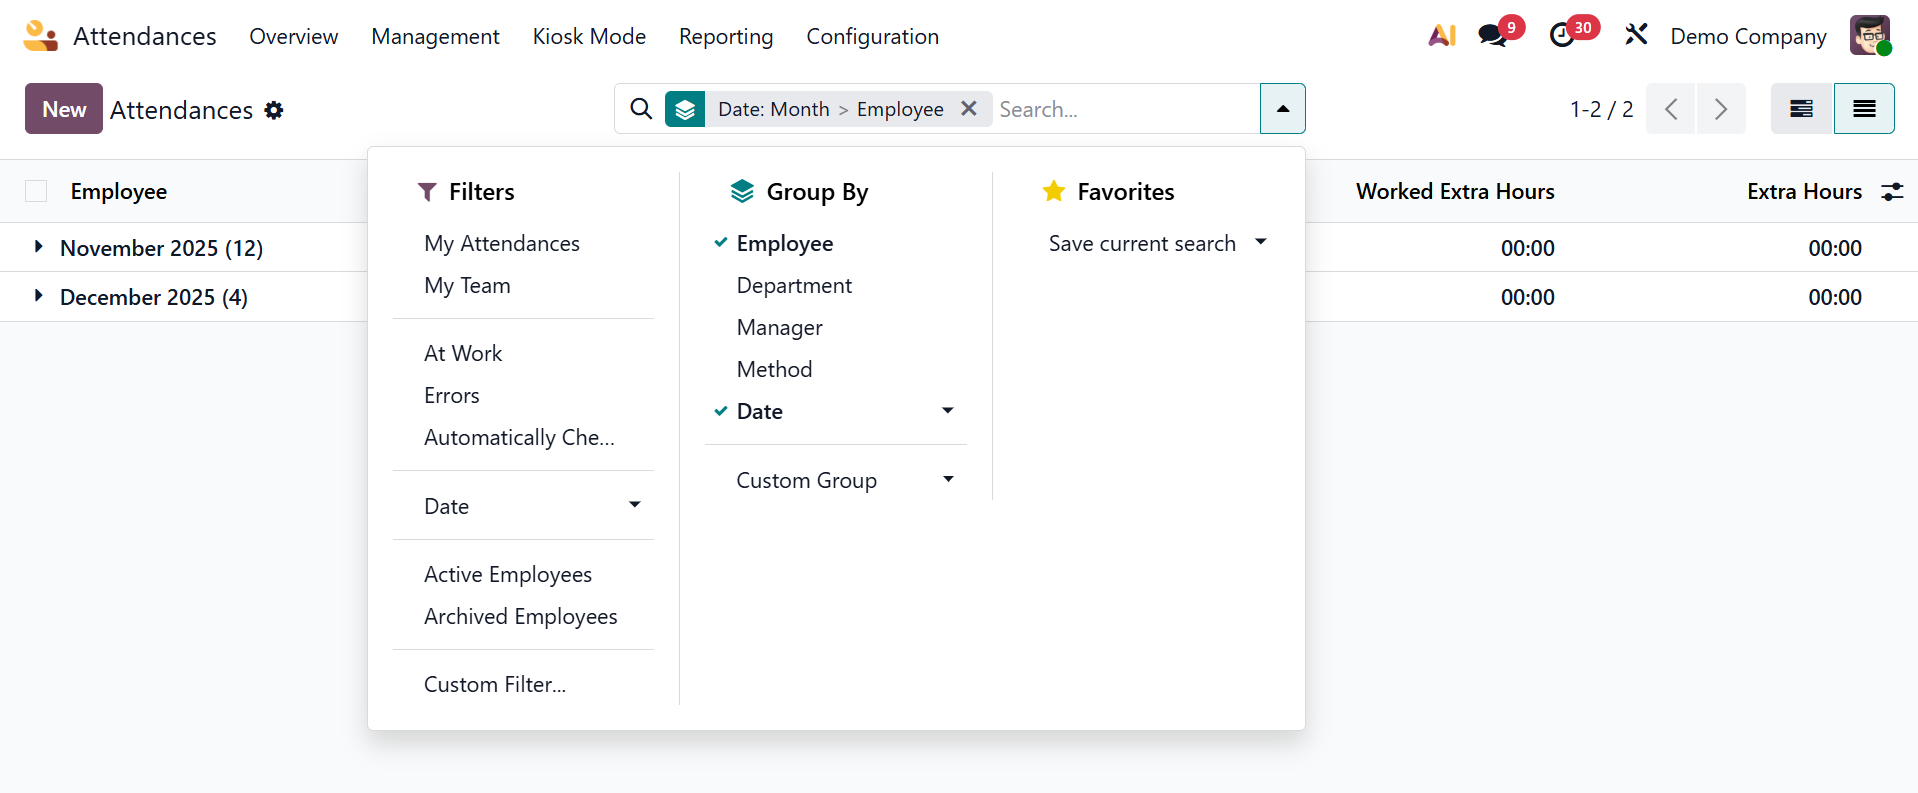This screenshot has width=1918, height=793.
Task: Click the debug tools wrench icon
Action: (1636, 36)
